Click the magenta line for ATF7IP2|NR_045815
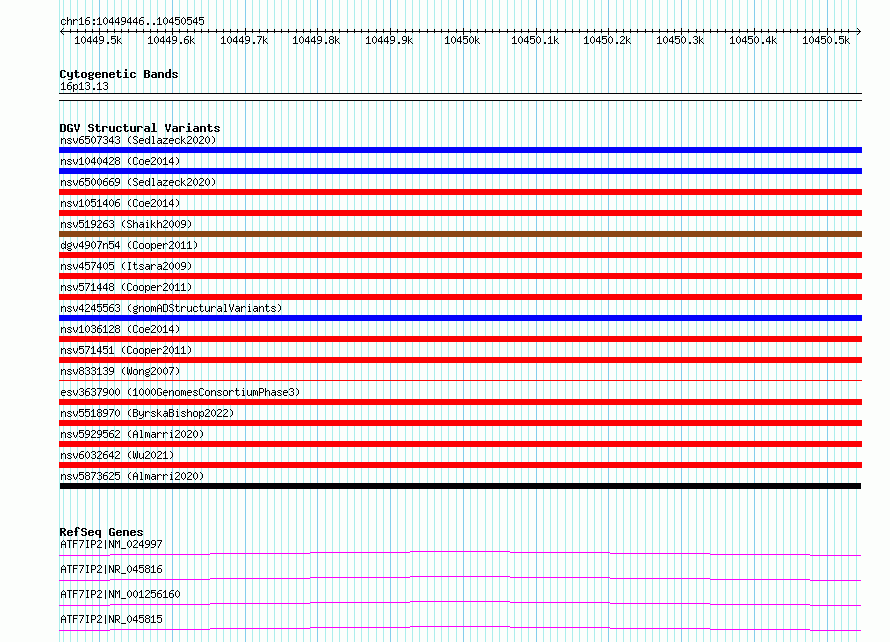 tap(460, 628)
